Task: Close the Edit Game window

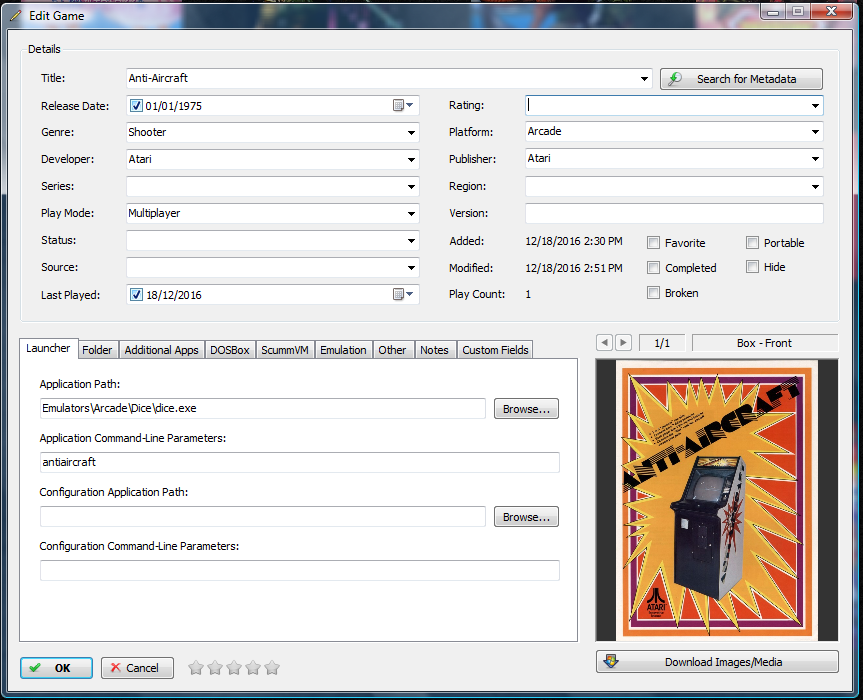Action: pyautogui.click(x=832, y=11)
